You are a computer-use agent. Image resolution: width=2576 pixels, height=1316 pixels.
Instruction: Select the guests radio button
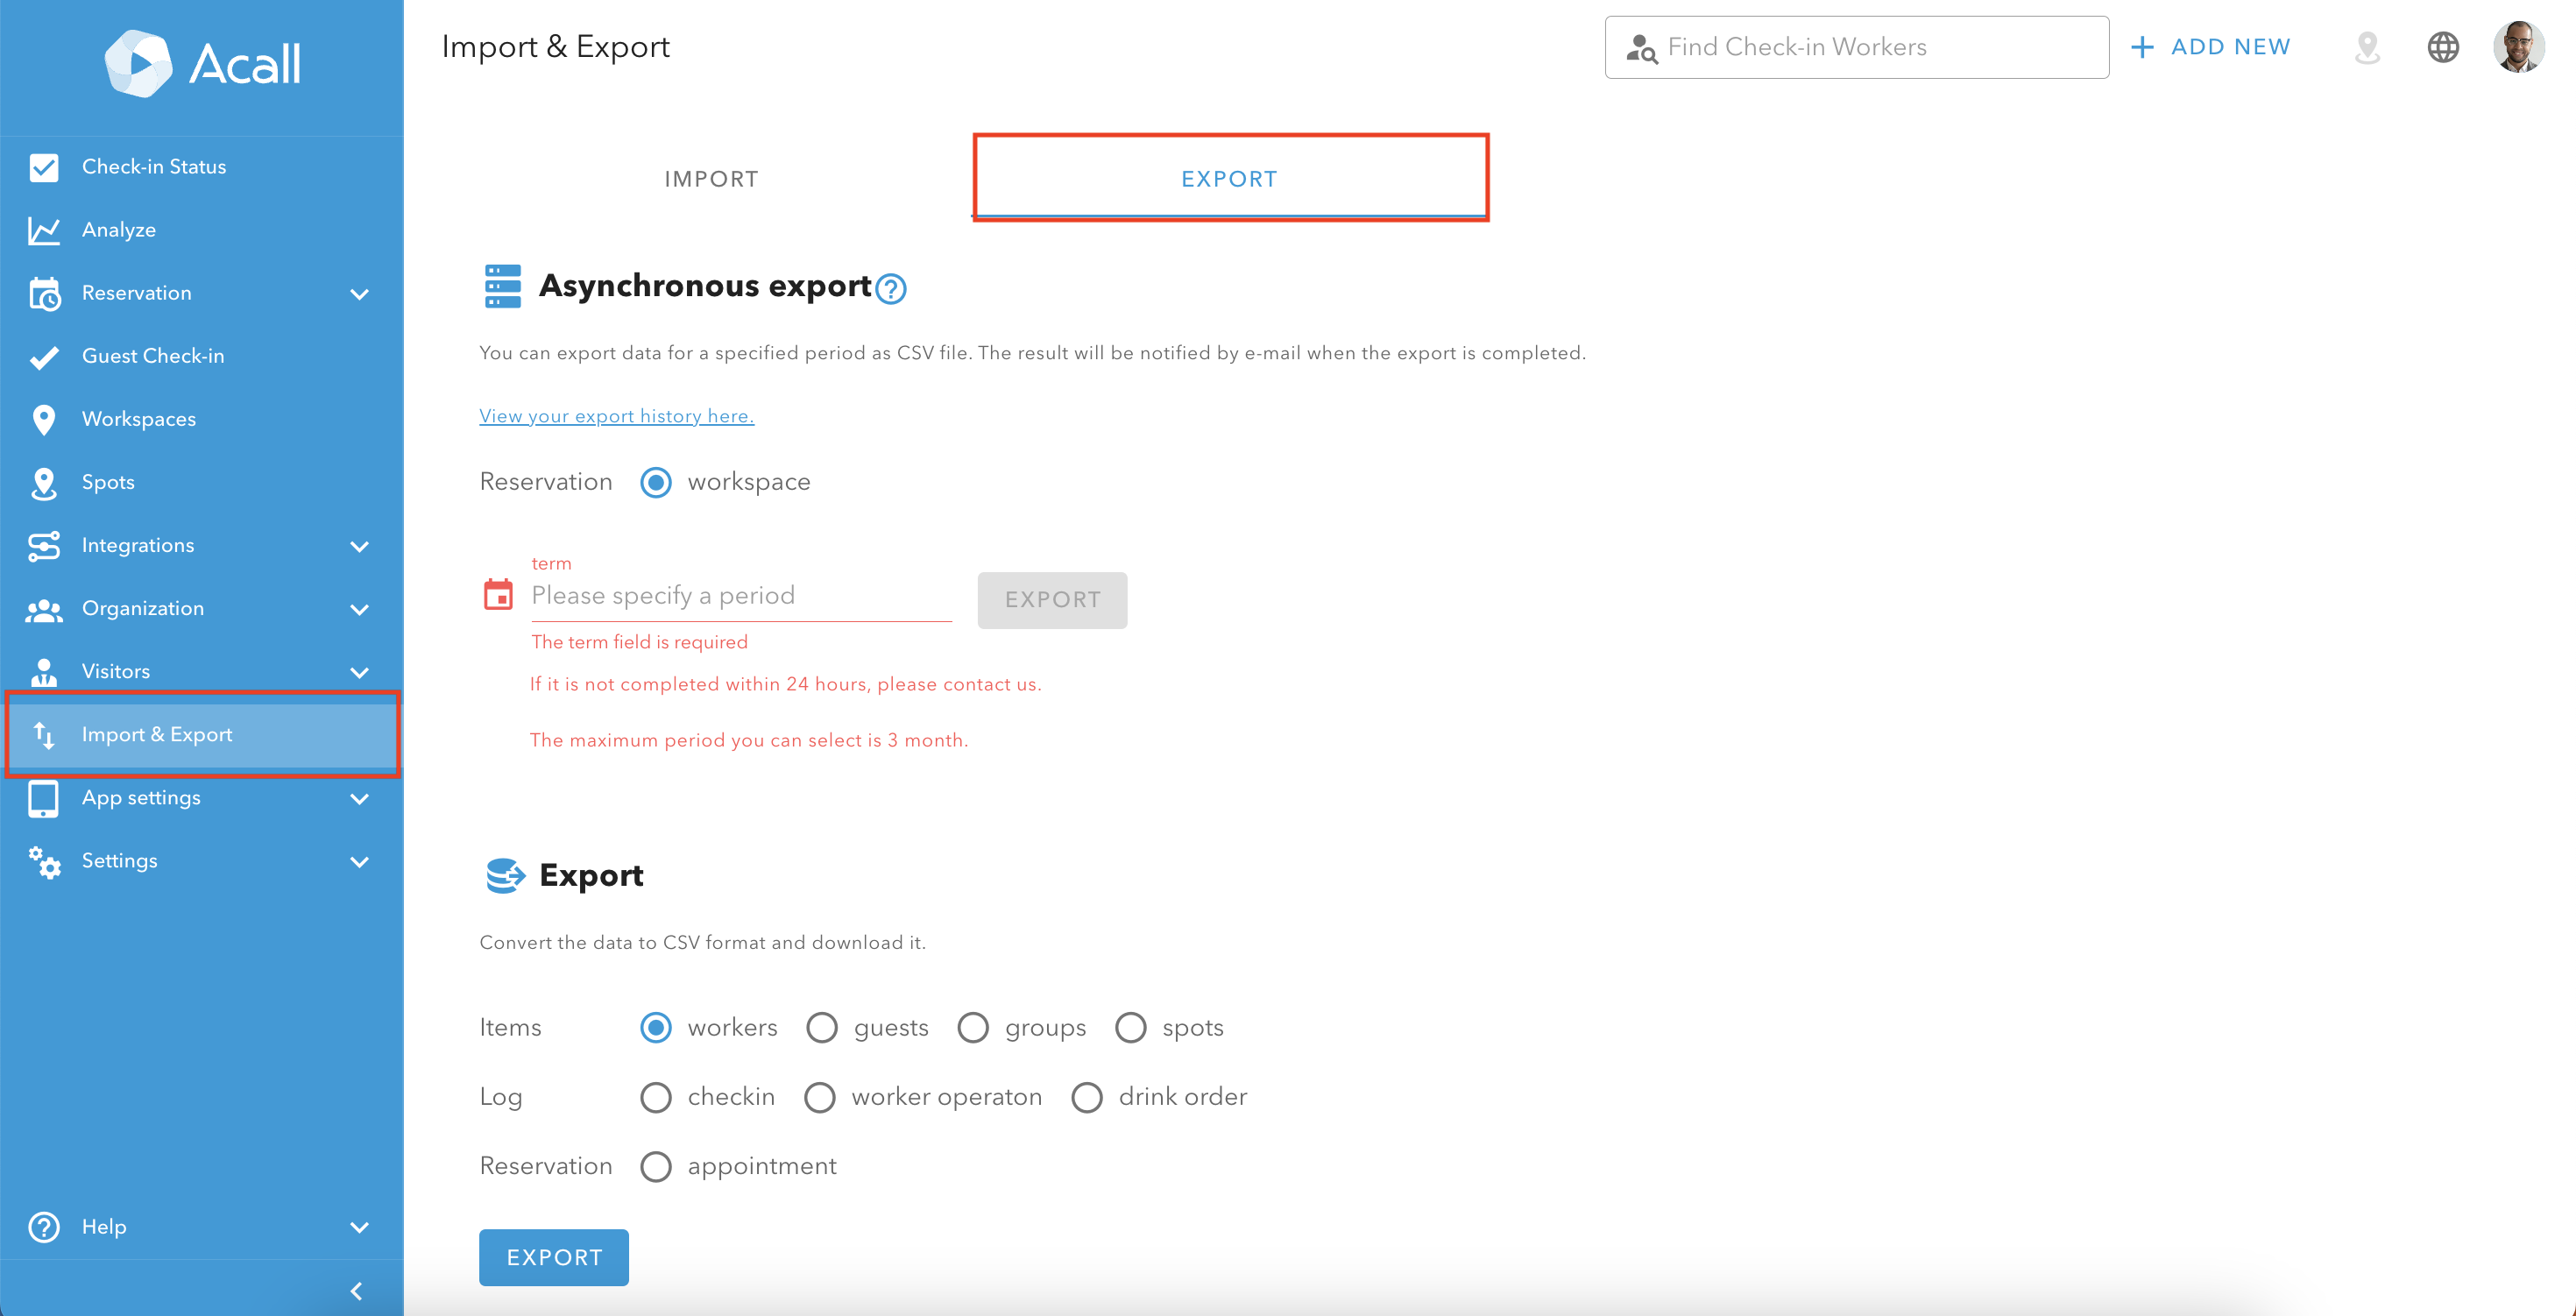click(822, 1027)
